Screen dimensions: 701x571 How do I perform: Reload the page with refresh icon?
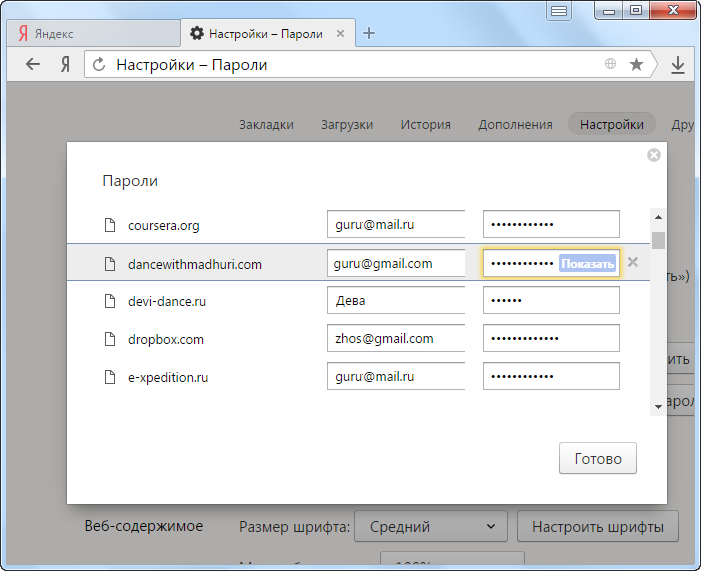click(x=99, y=64)
